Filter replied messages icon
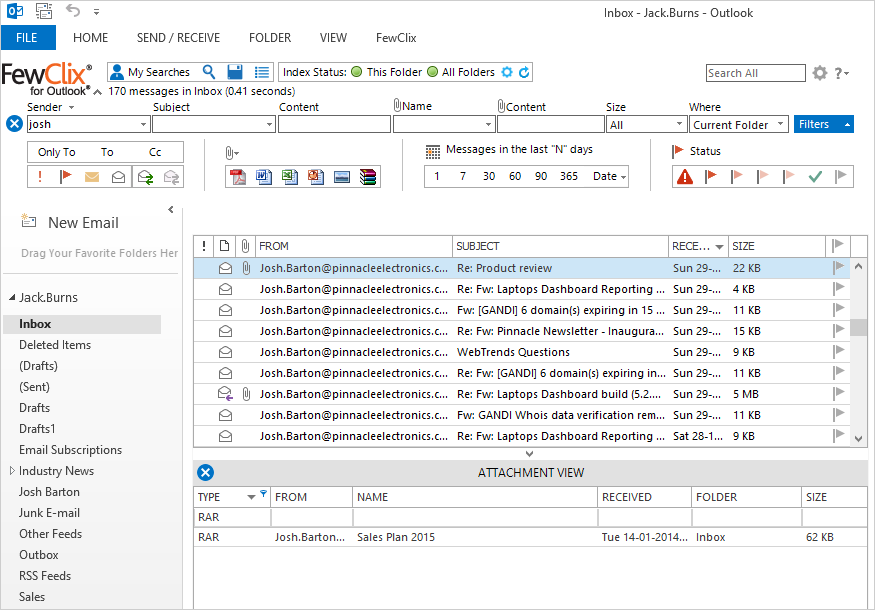875x610 pixels. [146, 177]
